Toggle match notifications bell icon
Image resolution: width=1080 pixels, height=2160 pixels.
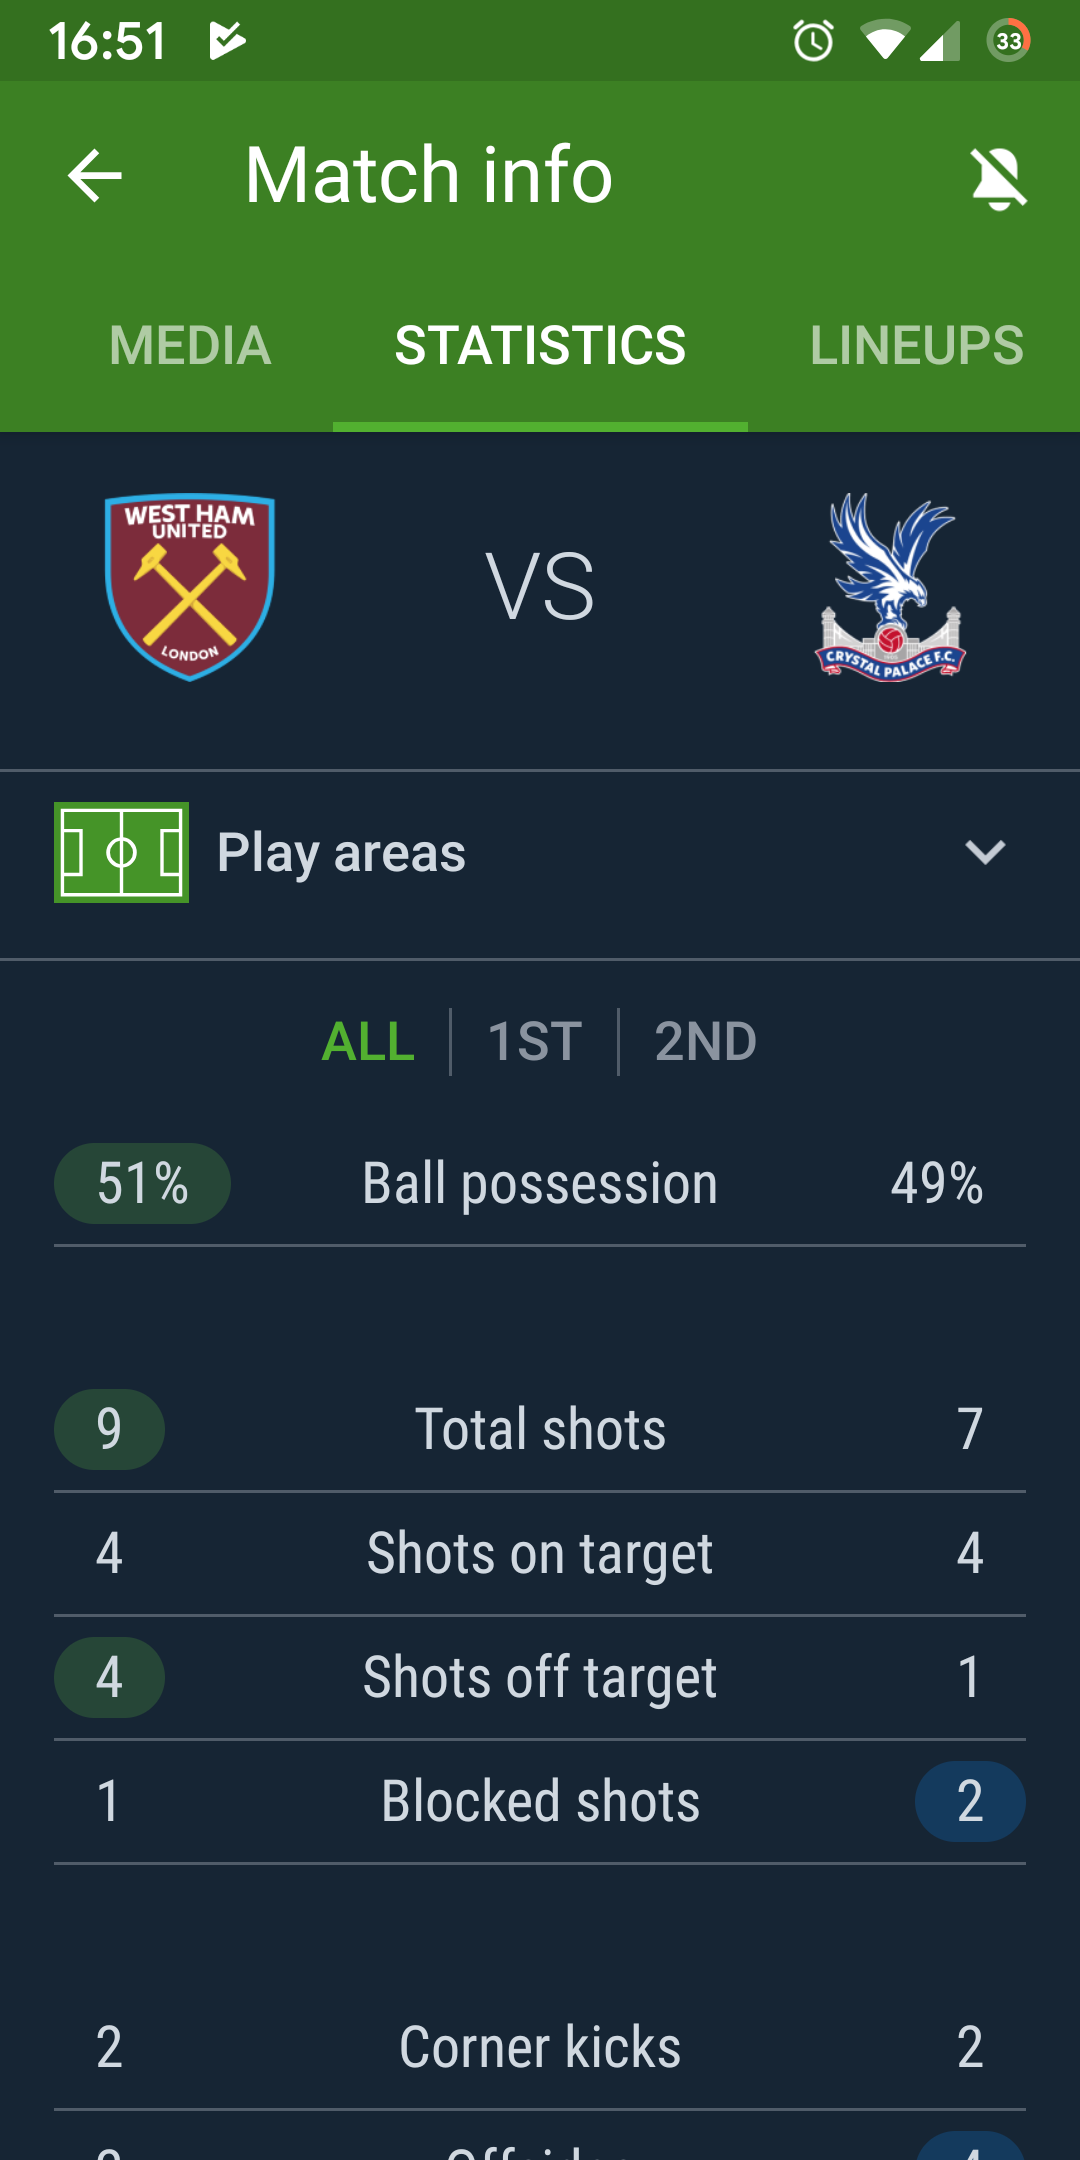click(x=999, y=178)
